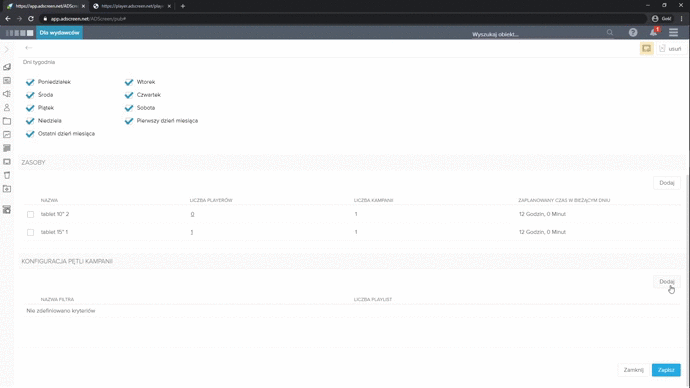690x388 pixels.
Task: Uncheck Poniedziałek checkbox
Action: pos(30,82)
